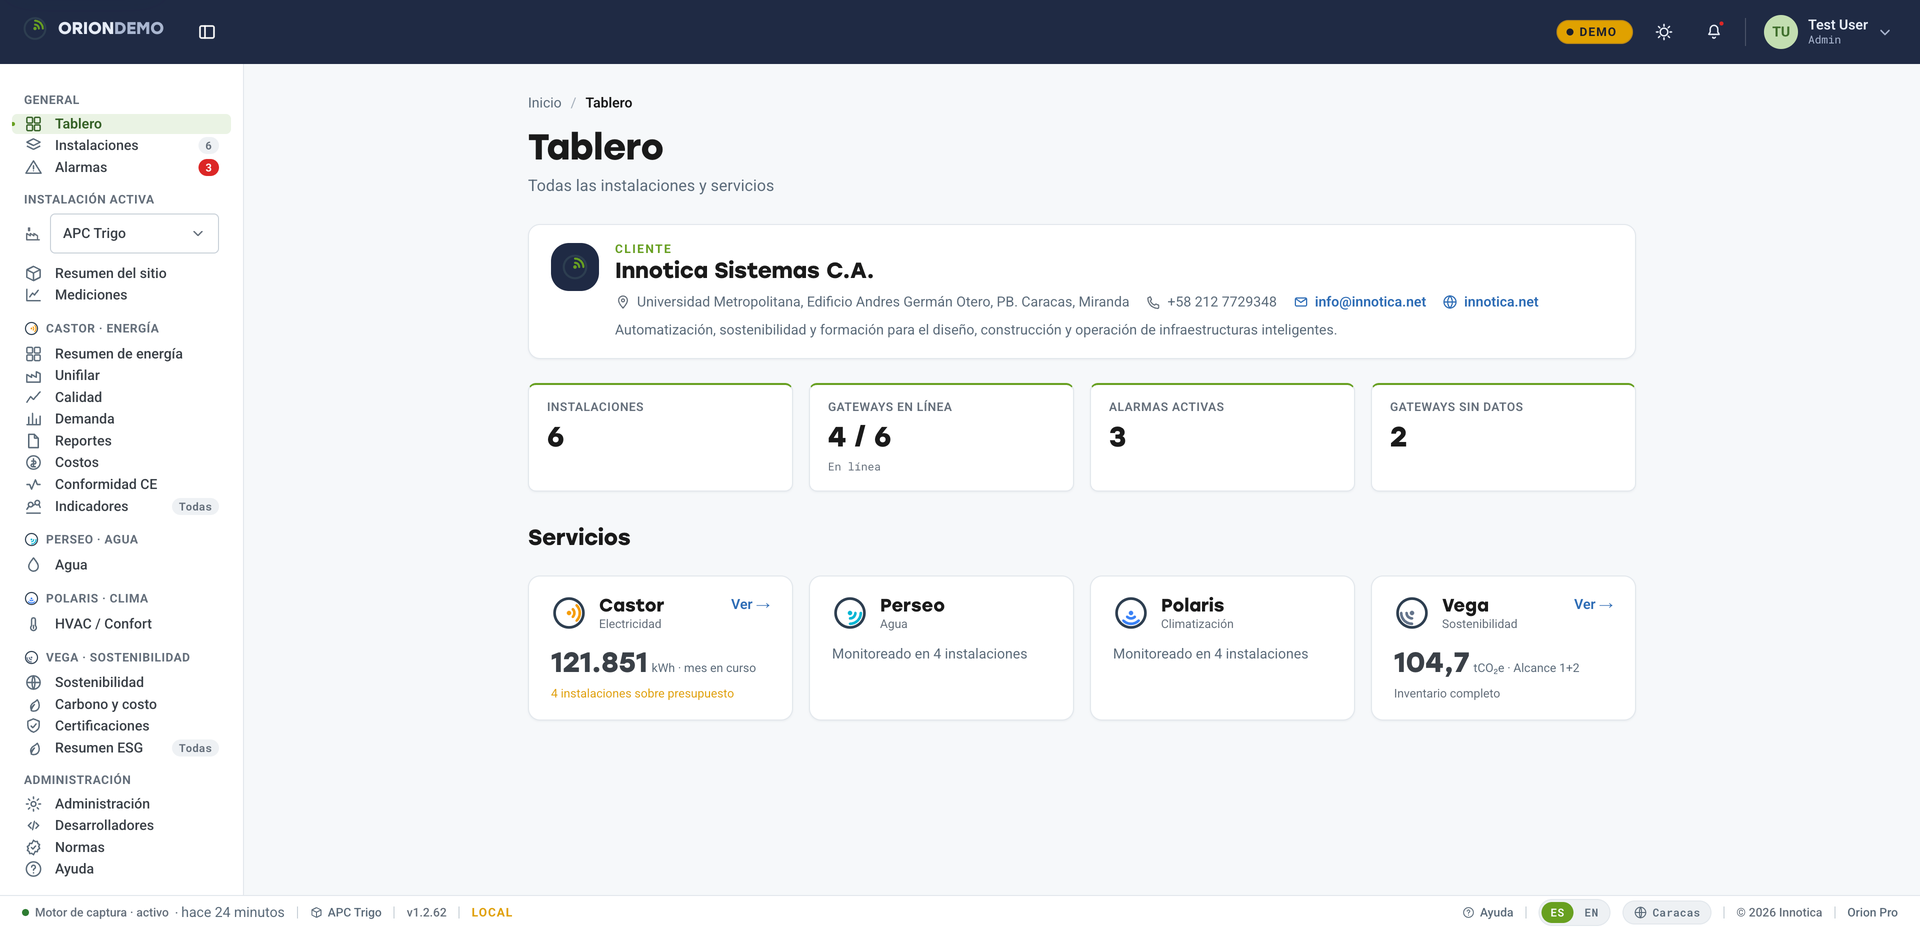This screenshot has width=1920, height=929.
Task: Click the info@innotica.net email link
Action: tap(1370, 302)
